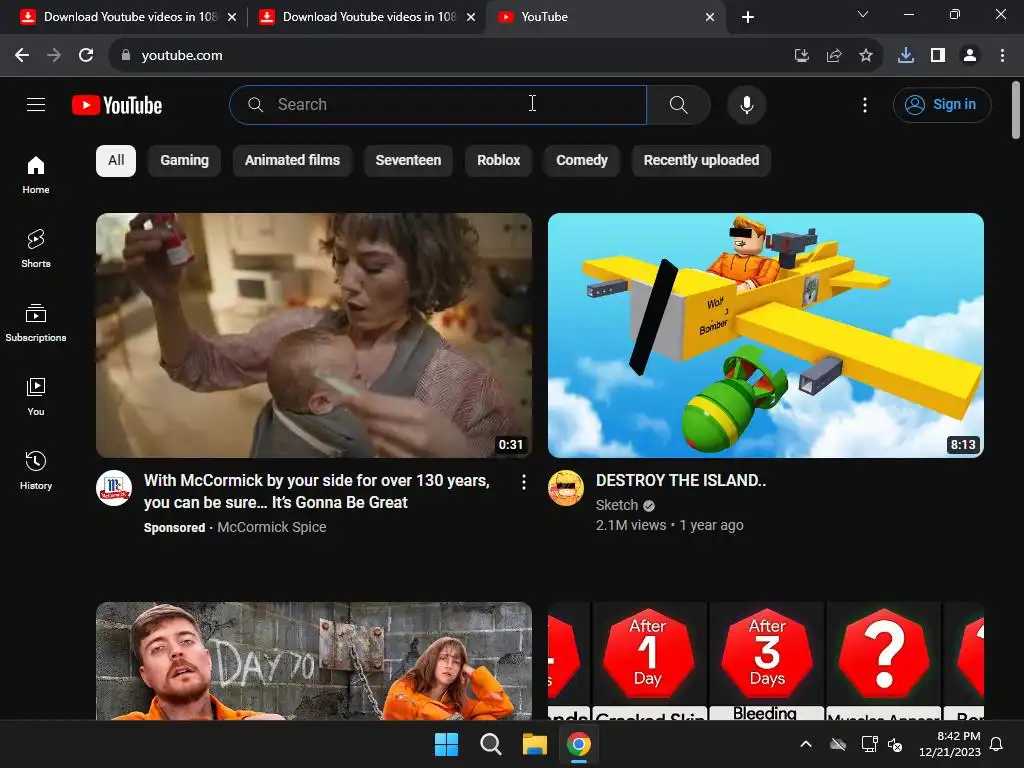Select the Seventeen filter chip
Viewport: 1024px width, 768px height.
408,161
